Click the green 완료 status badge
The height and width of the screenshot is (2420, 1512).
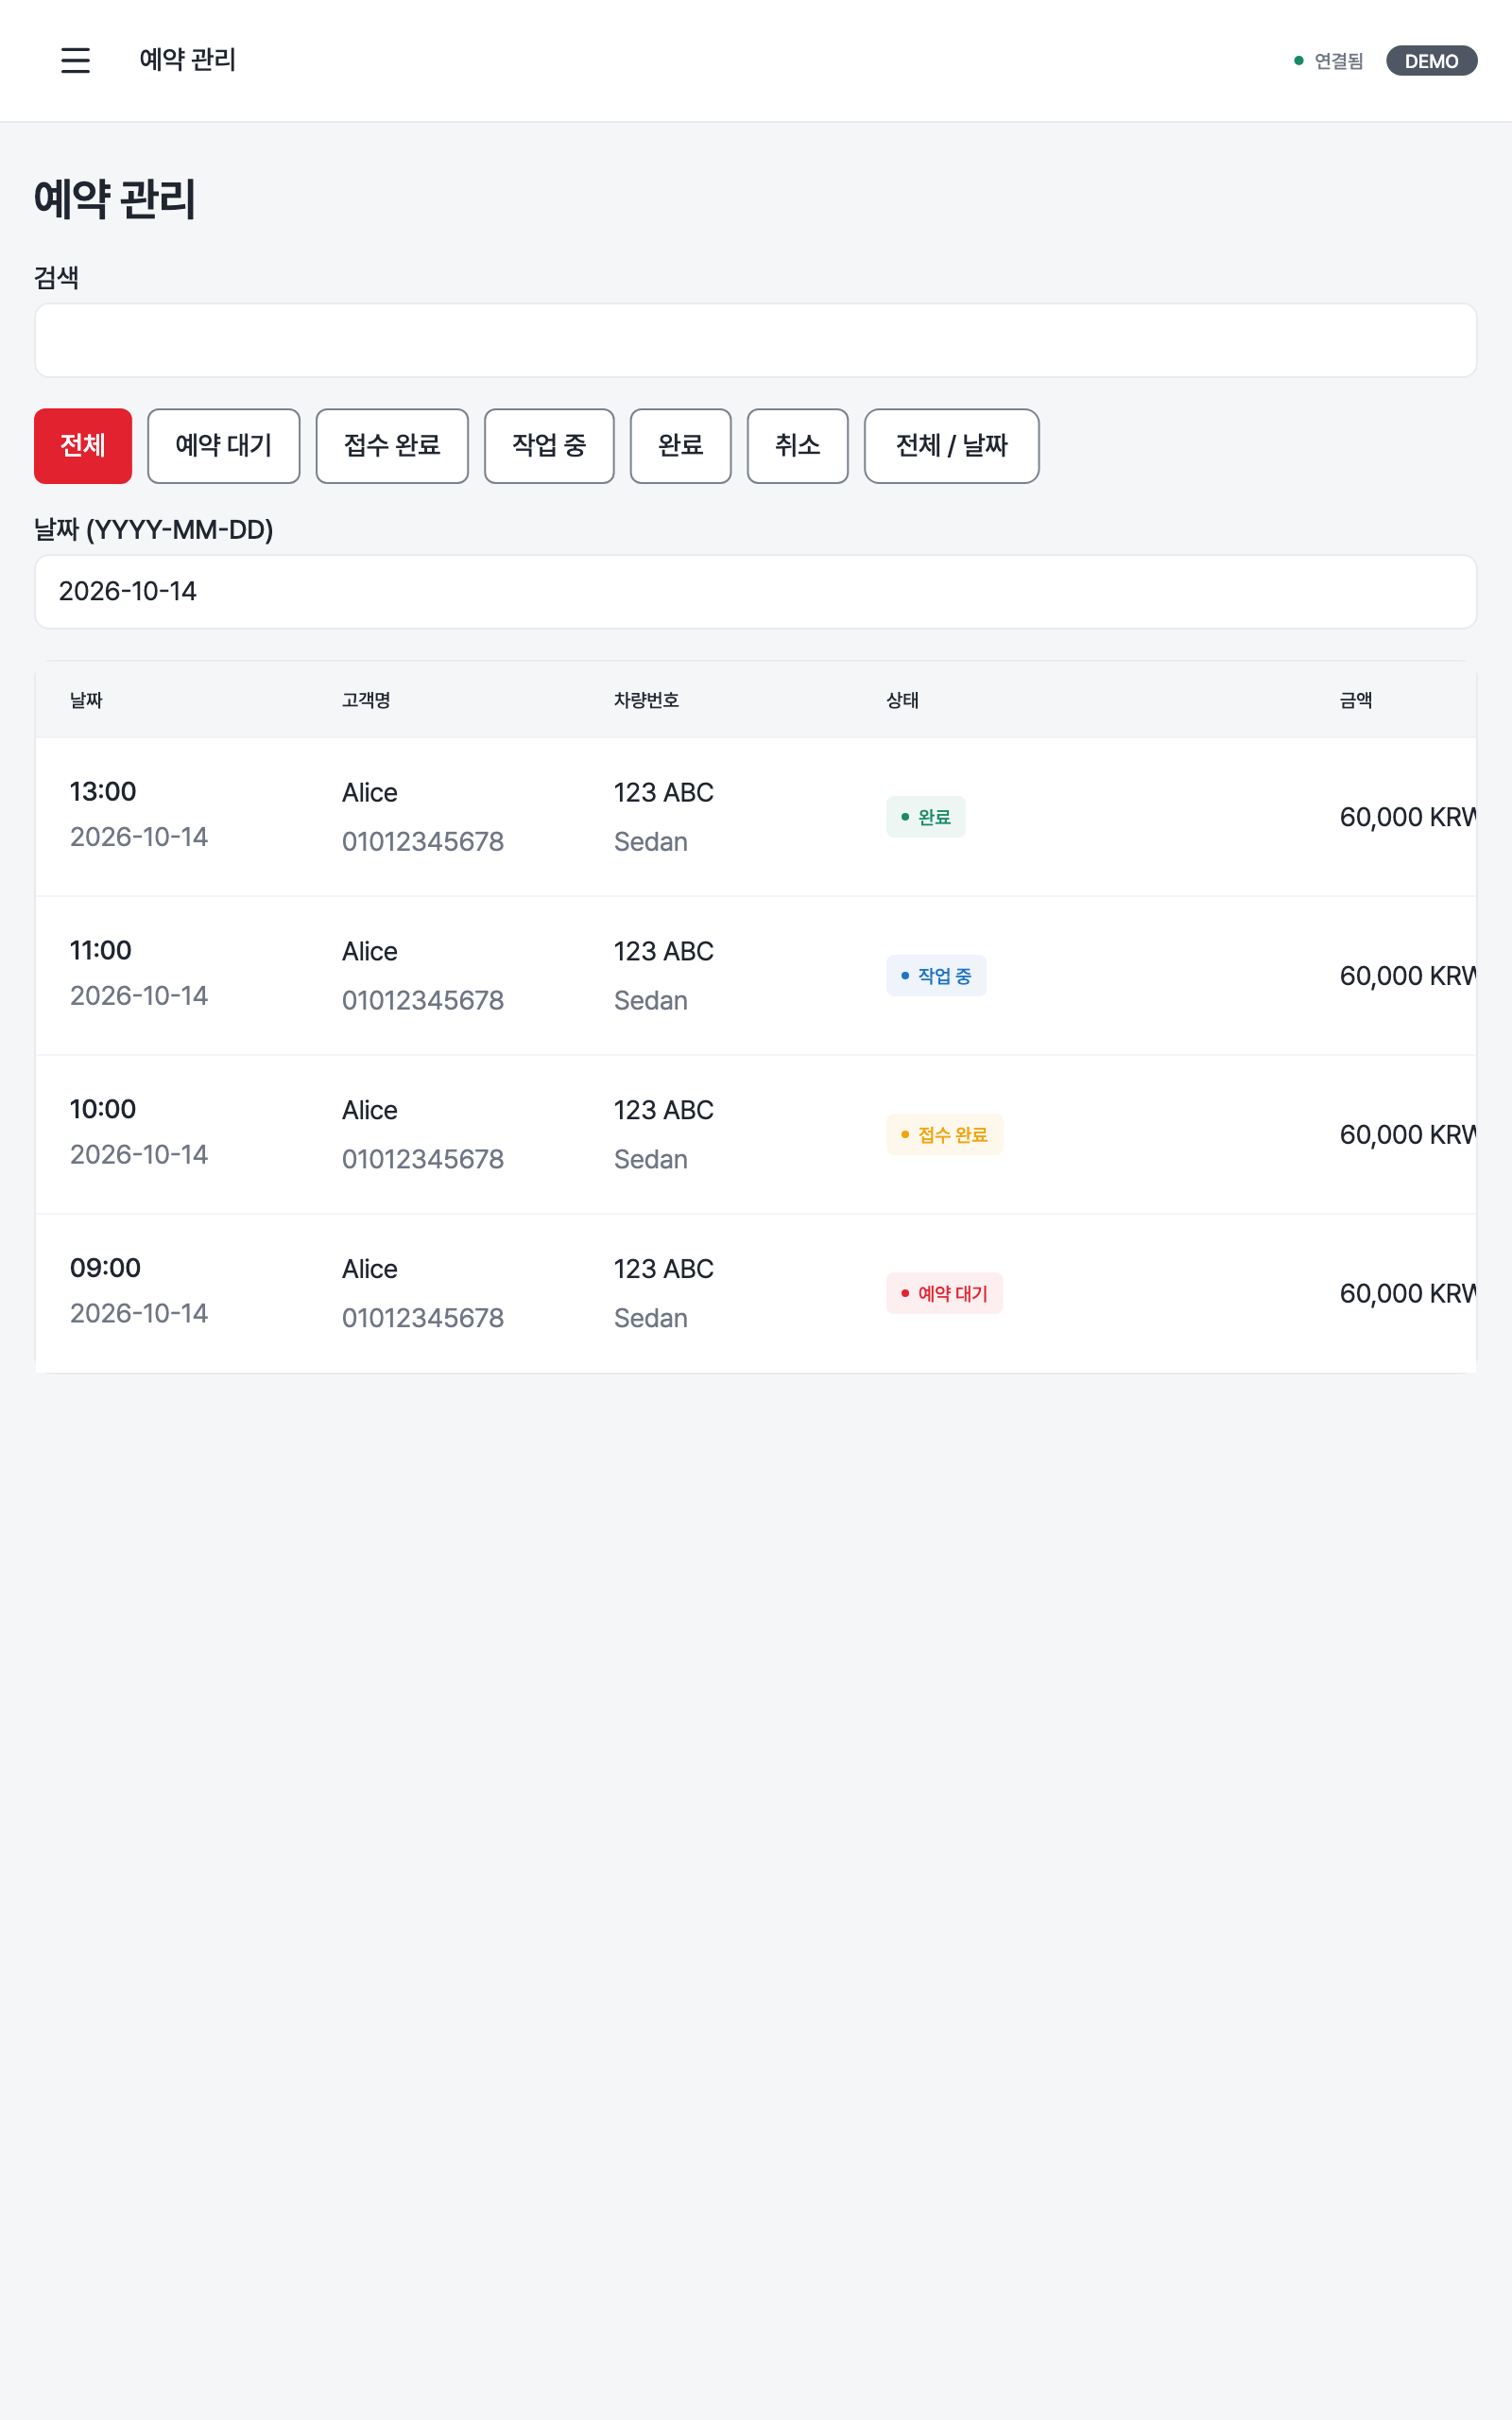pyautogui.click(x=926, y=817)
